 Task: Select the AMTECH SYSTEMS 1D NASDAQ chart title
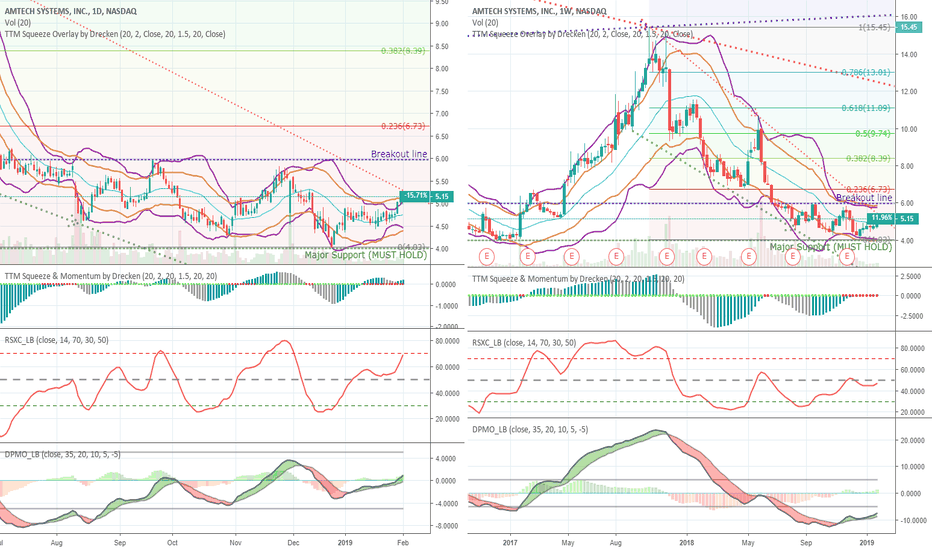click(x=71, y=11)
